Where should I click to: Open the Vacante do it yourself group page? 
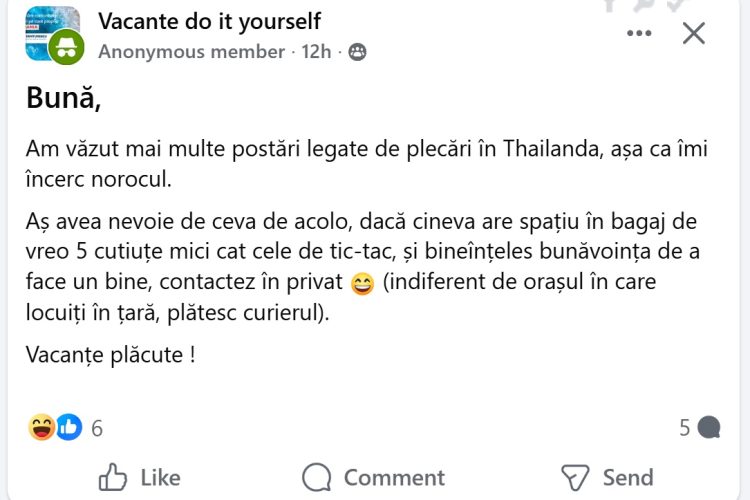[210, 21]
